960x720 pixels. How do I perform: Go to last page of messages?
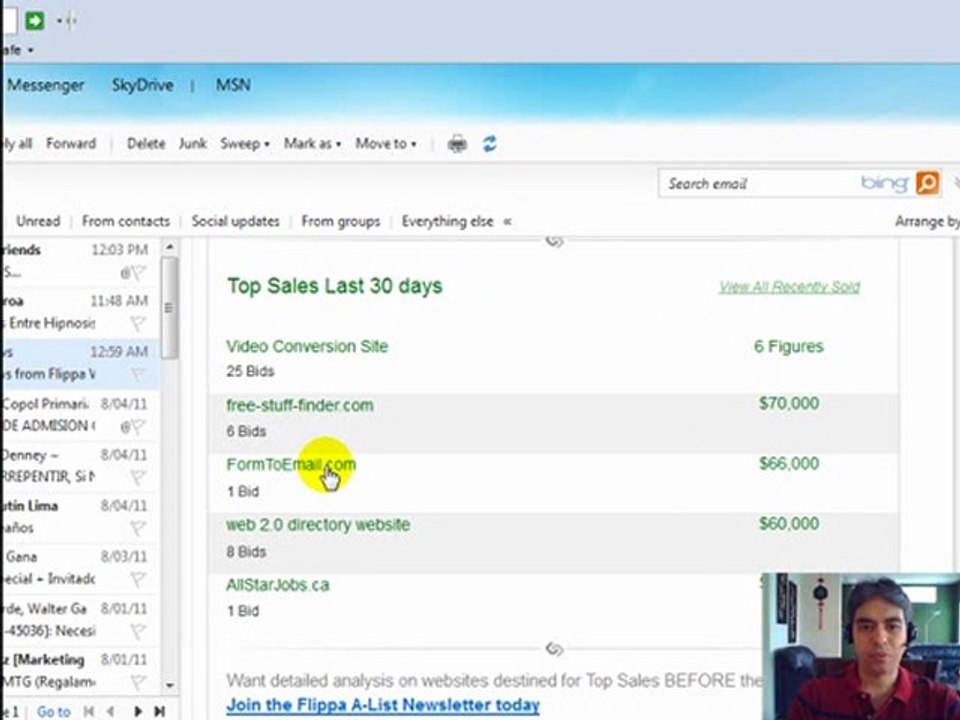pyautogui.click(x=160, y=711)
